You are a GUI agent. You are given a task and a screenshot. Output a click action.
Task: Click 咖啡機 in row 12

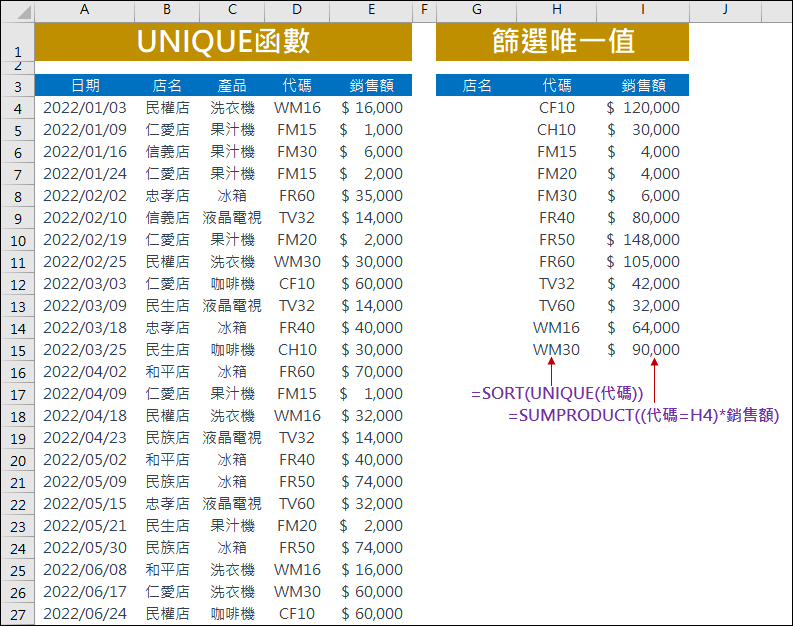tap(232, 284)
